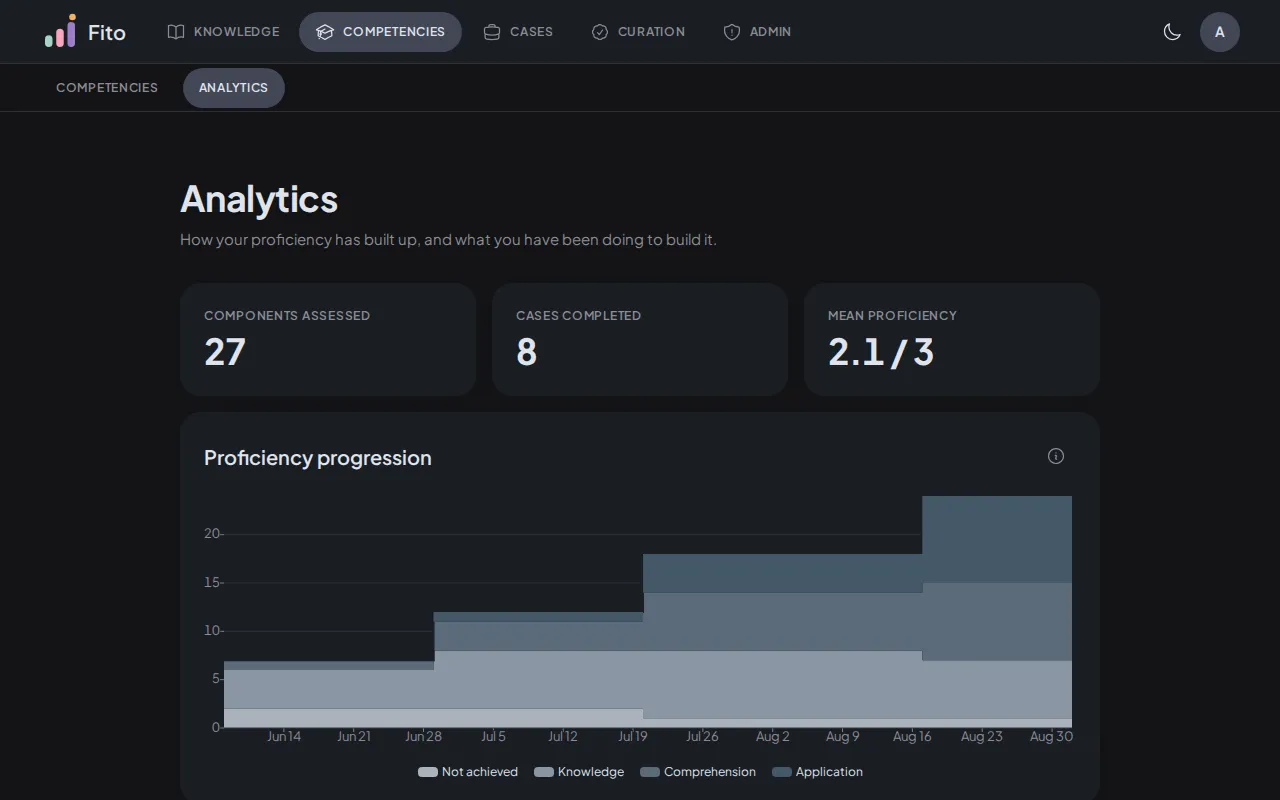Screen dimensions: 1280x800
Task: Click the Fito brand name
Action: [x=107, y=32]
